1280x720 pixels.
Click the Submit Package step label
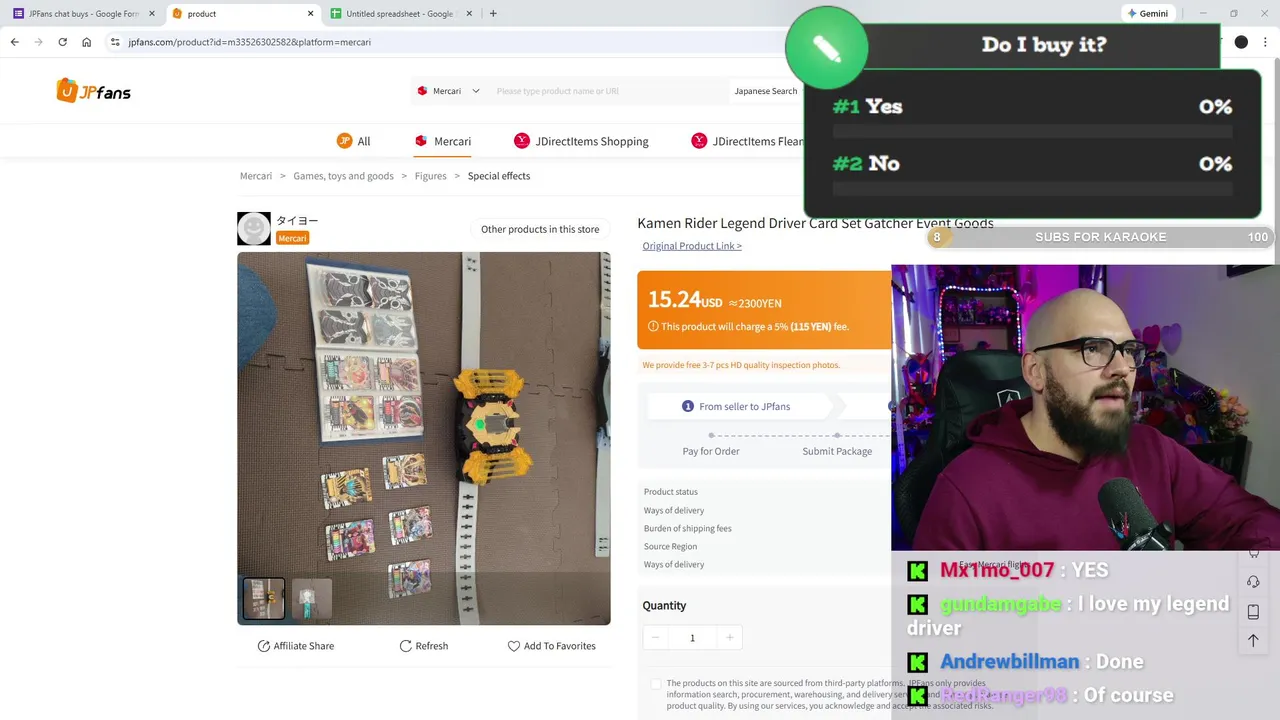[837, 451]
